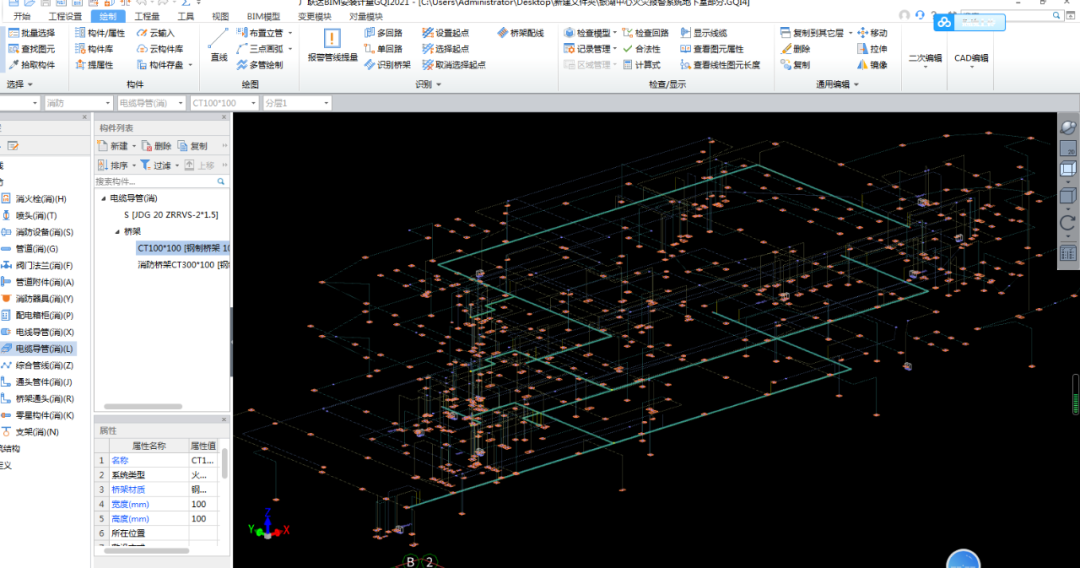Choose the 选择起点 select start point tool

(446, 48)
